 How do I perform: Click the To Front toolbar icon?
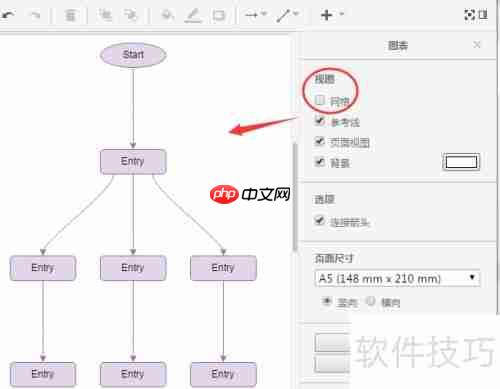(106, 15)
